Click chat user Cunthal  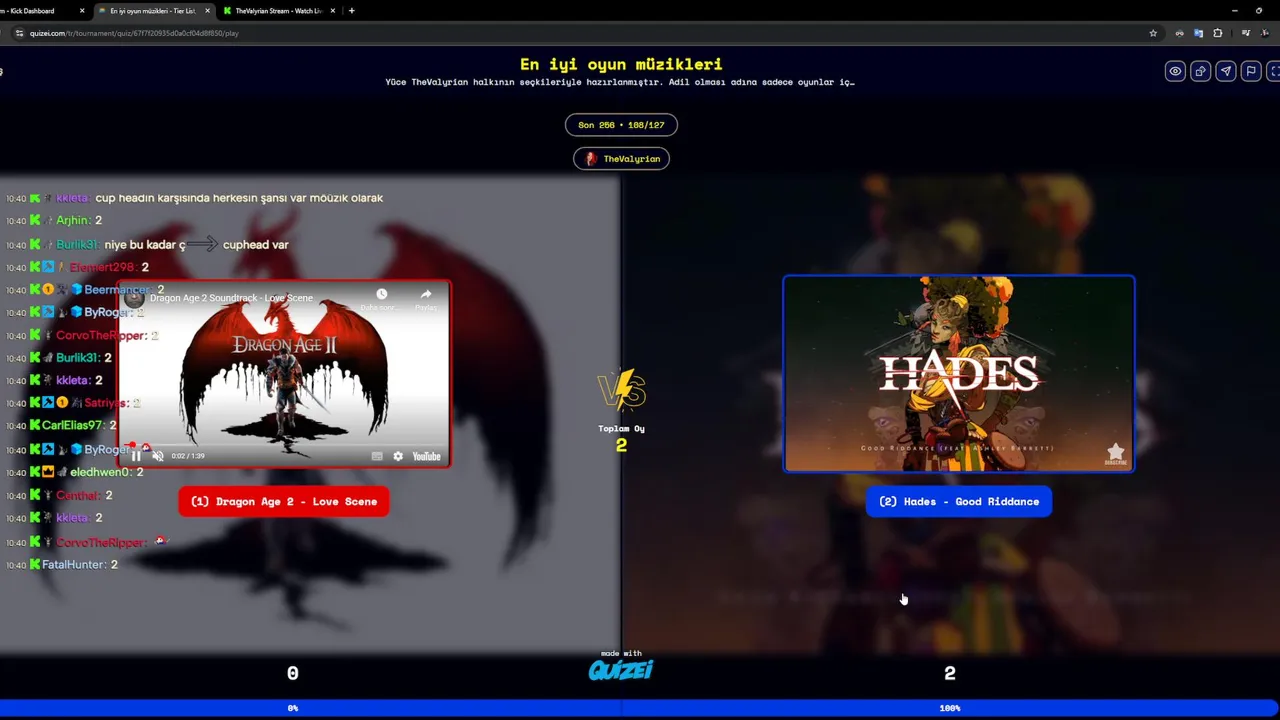pos(77,496)
